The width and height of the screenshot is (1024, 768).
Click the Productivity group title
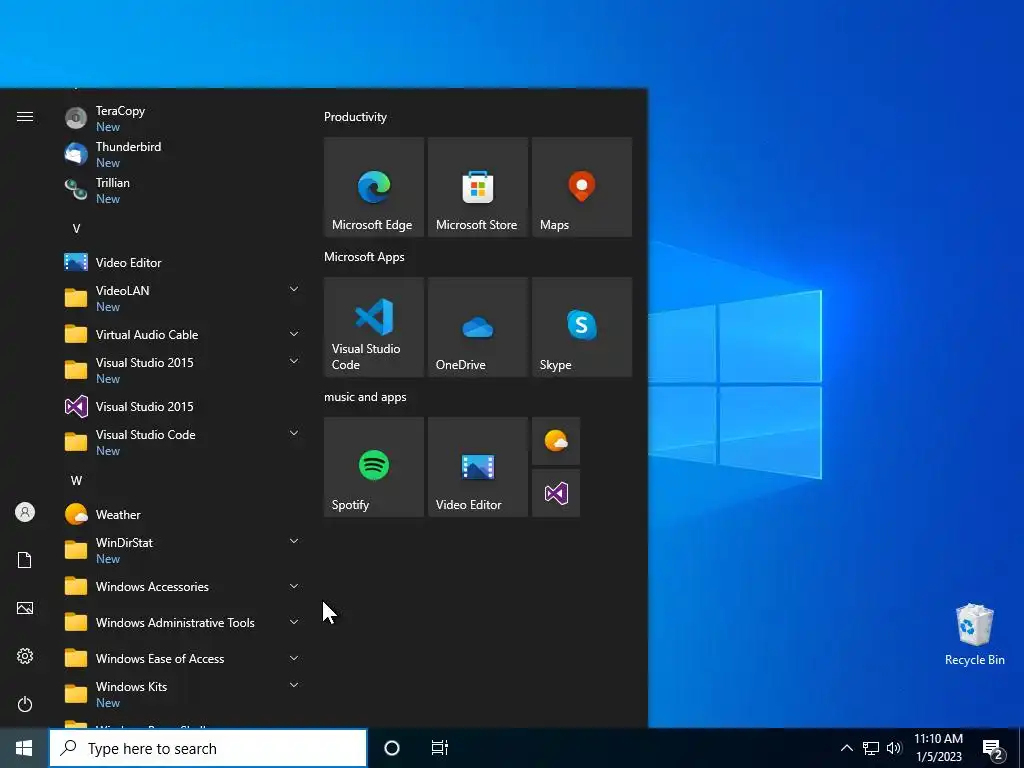tap(355, 117)
